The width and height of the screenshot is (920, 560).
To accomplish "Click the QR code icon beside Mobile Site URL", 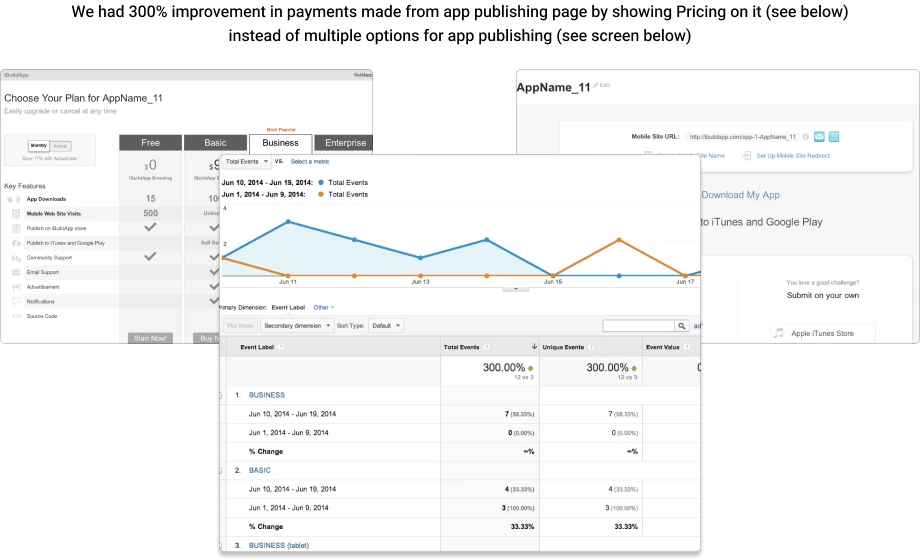I will point(834,137).
